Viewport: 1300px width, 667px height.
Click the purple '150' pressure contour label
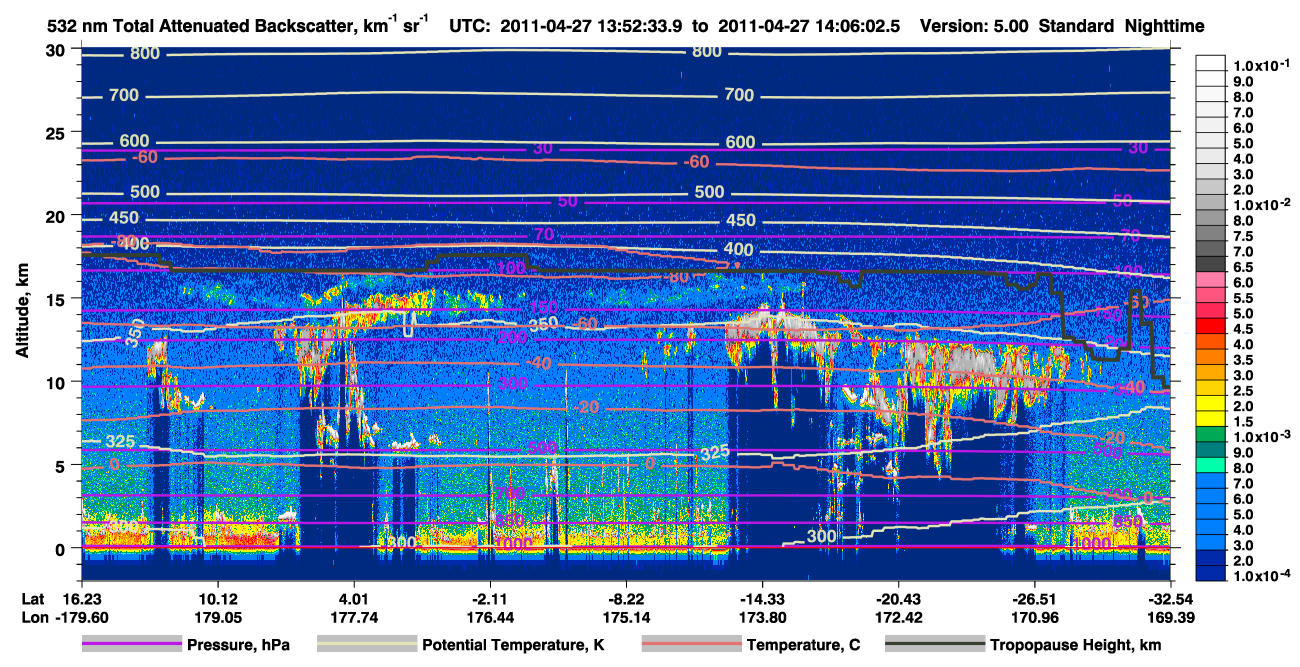pyautogui.click(x=545, y=307)
